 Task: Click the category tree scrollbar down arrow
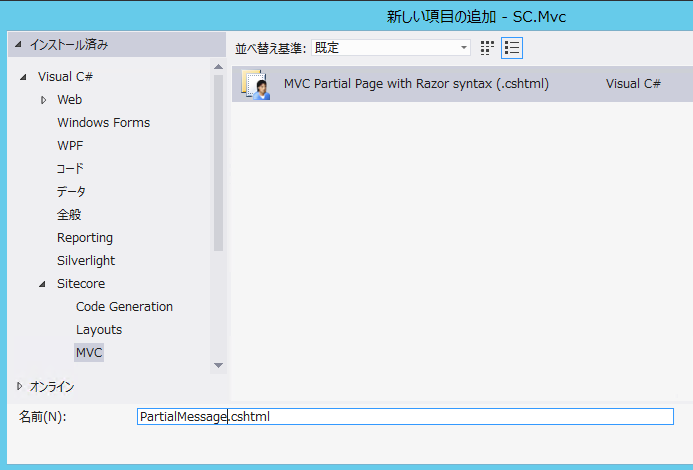[x=218, y=365]
